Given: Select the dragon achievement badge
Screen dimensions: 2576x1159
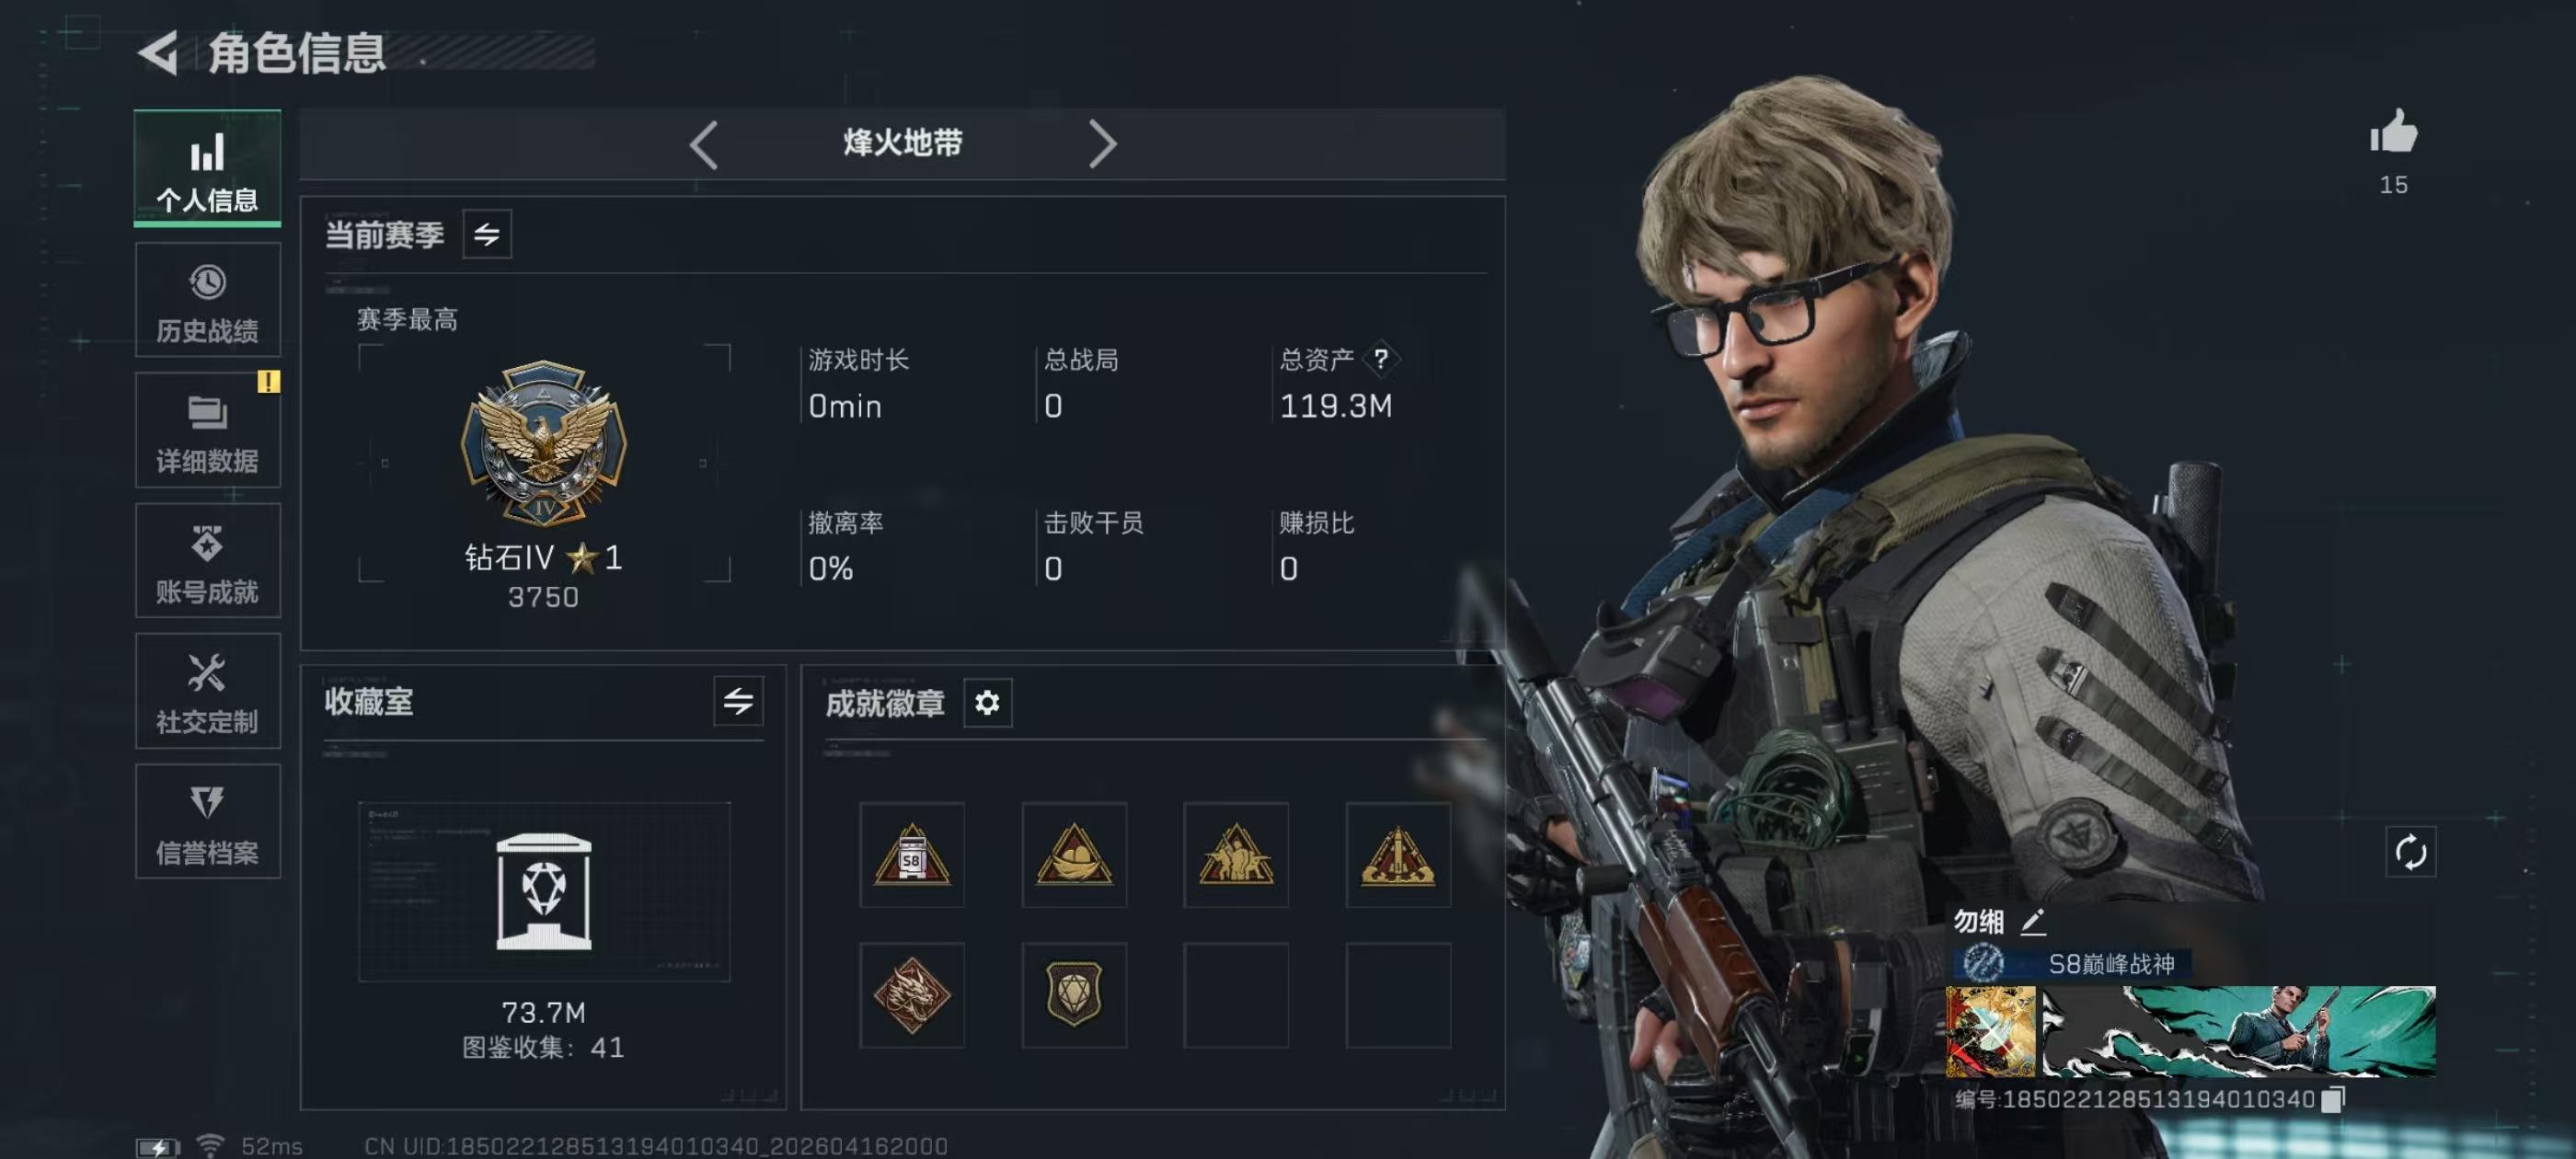Looking at the screenshot, I should [x=912, y=995].
